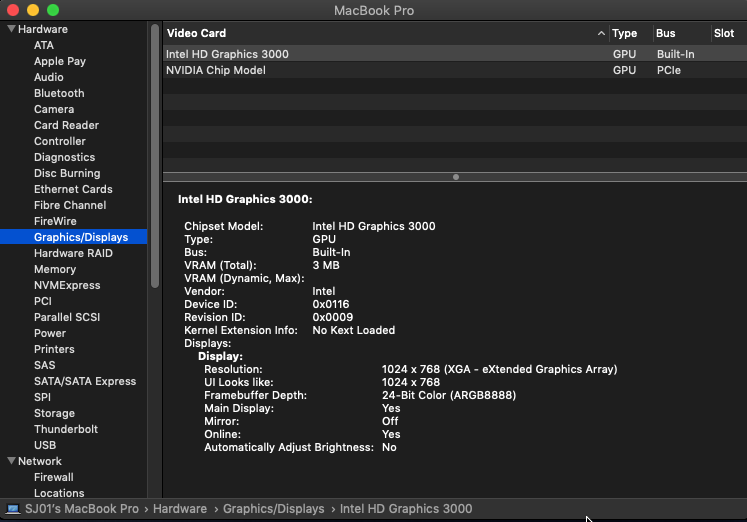The height and width of the screenshot is (522, 747).
Task: Open the SPI hardware item
Action: click(42, 397)
